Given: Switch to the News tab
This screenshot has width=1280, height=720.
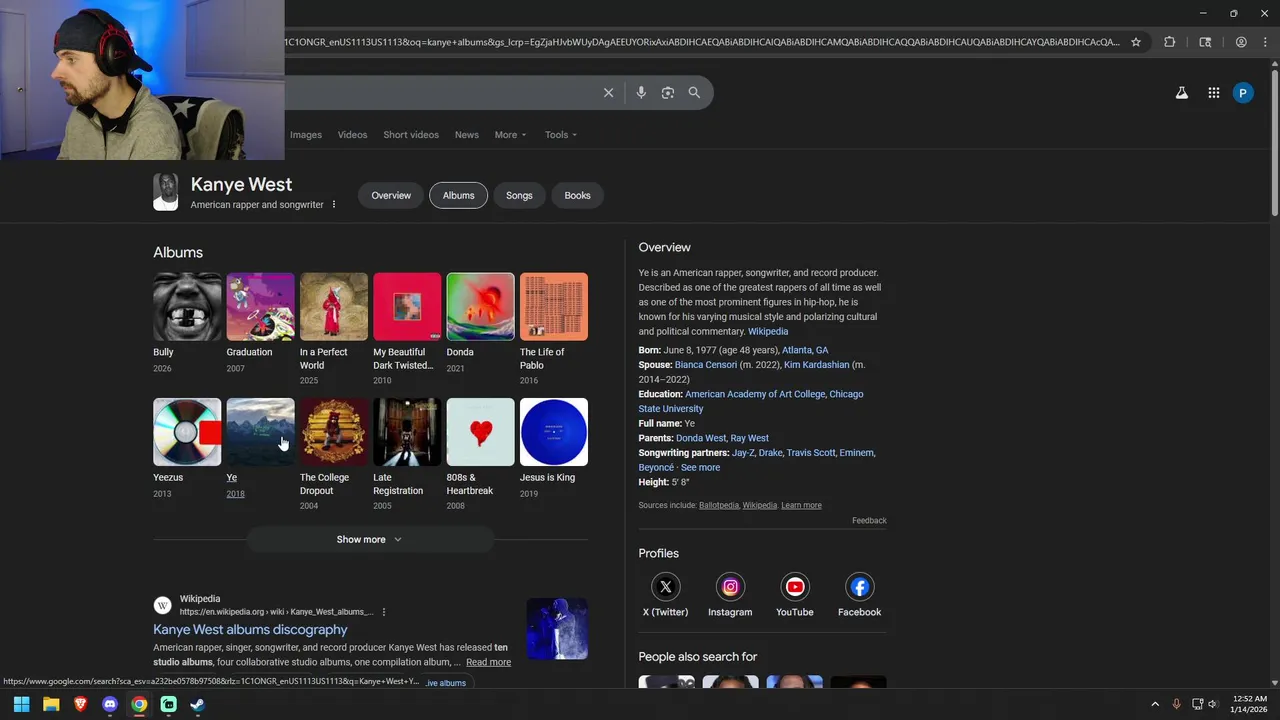Looking at the screenshot, I should (x=467, y=135).
